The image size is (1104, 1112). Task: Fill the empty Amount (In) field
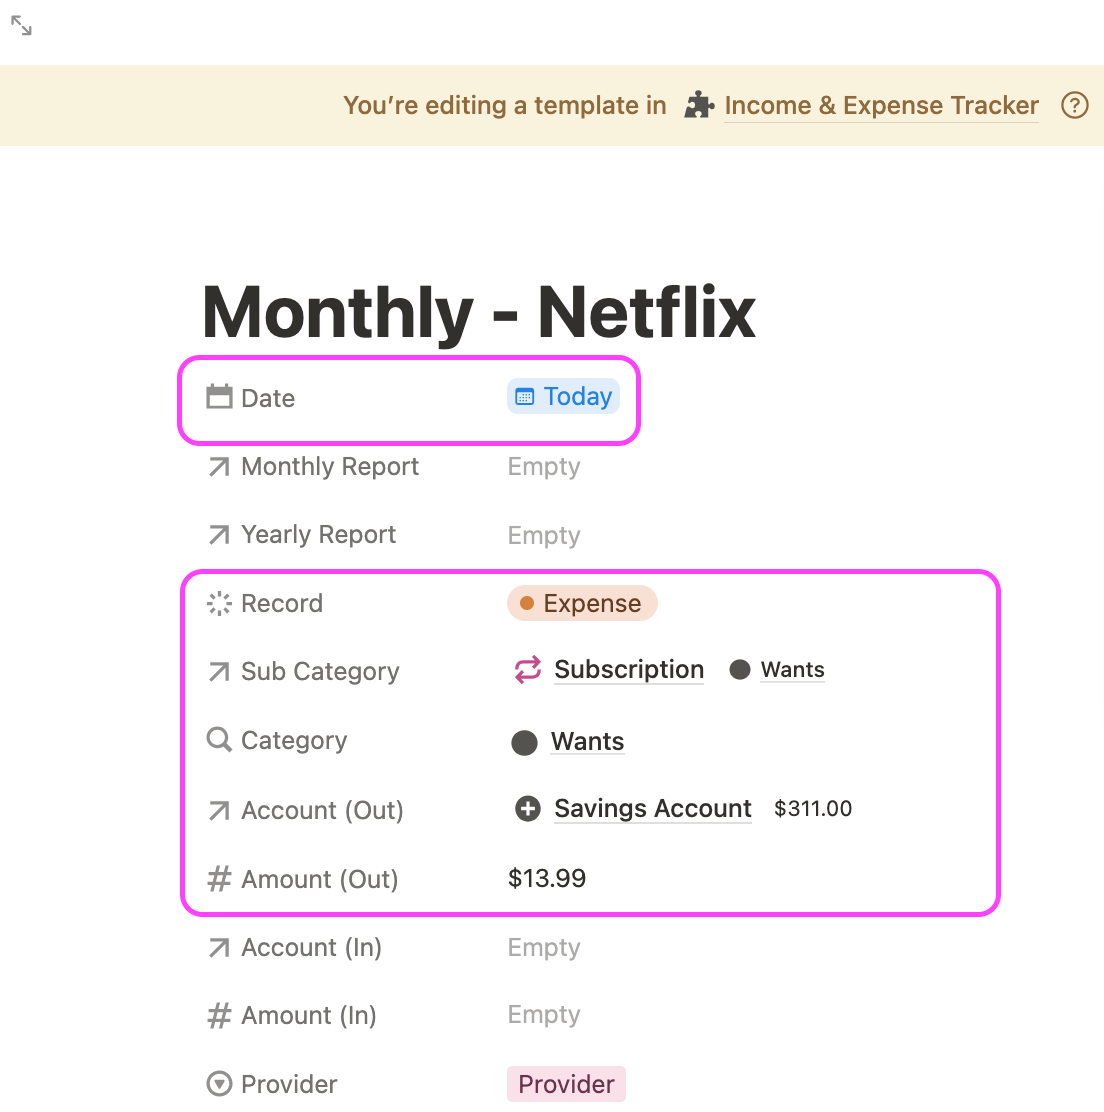point(544,1014)
